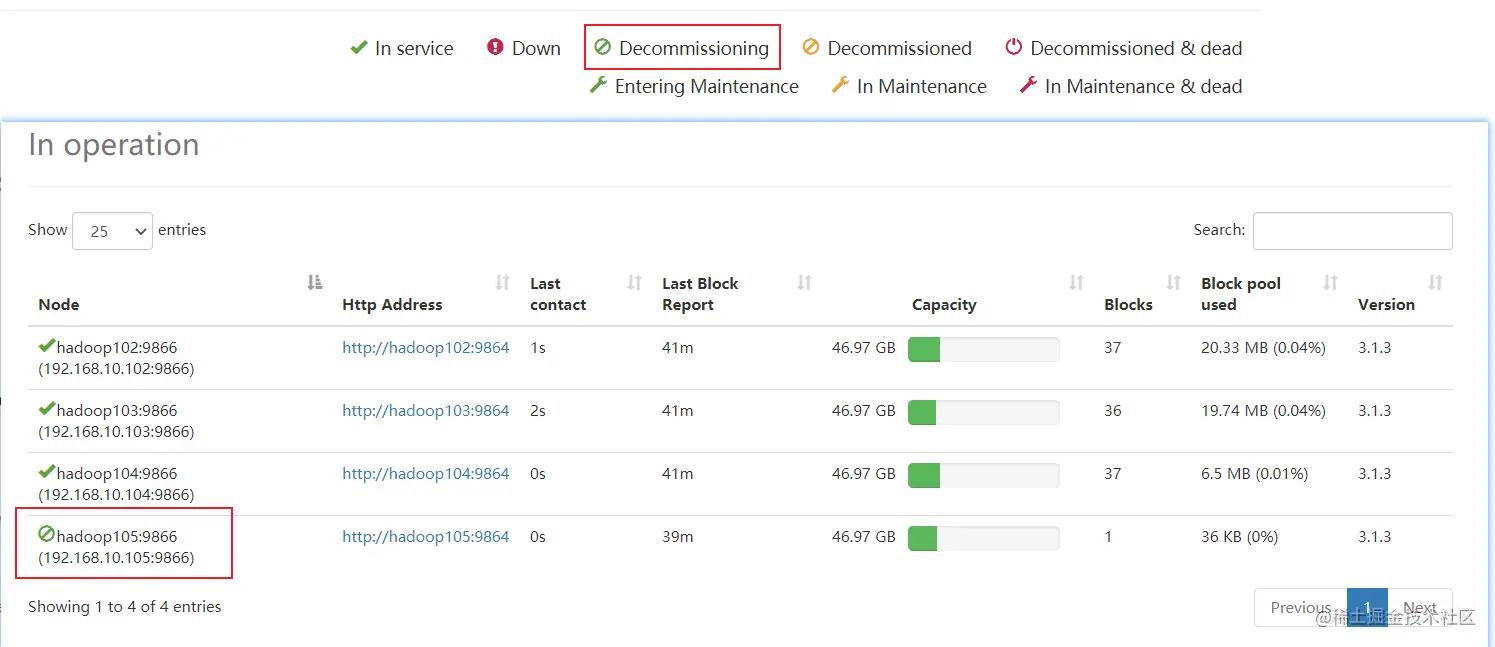The image size is (1495, 647).
Task: Click the green checkmark beside hadoop104:9866
Action: point(47,472)
